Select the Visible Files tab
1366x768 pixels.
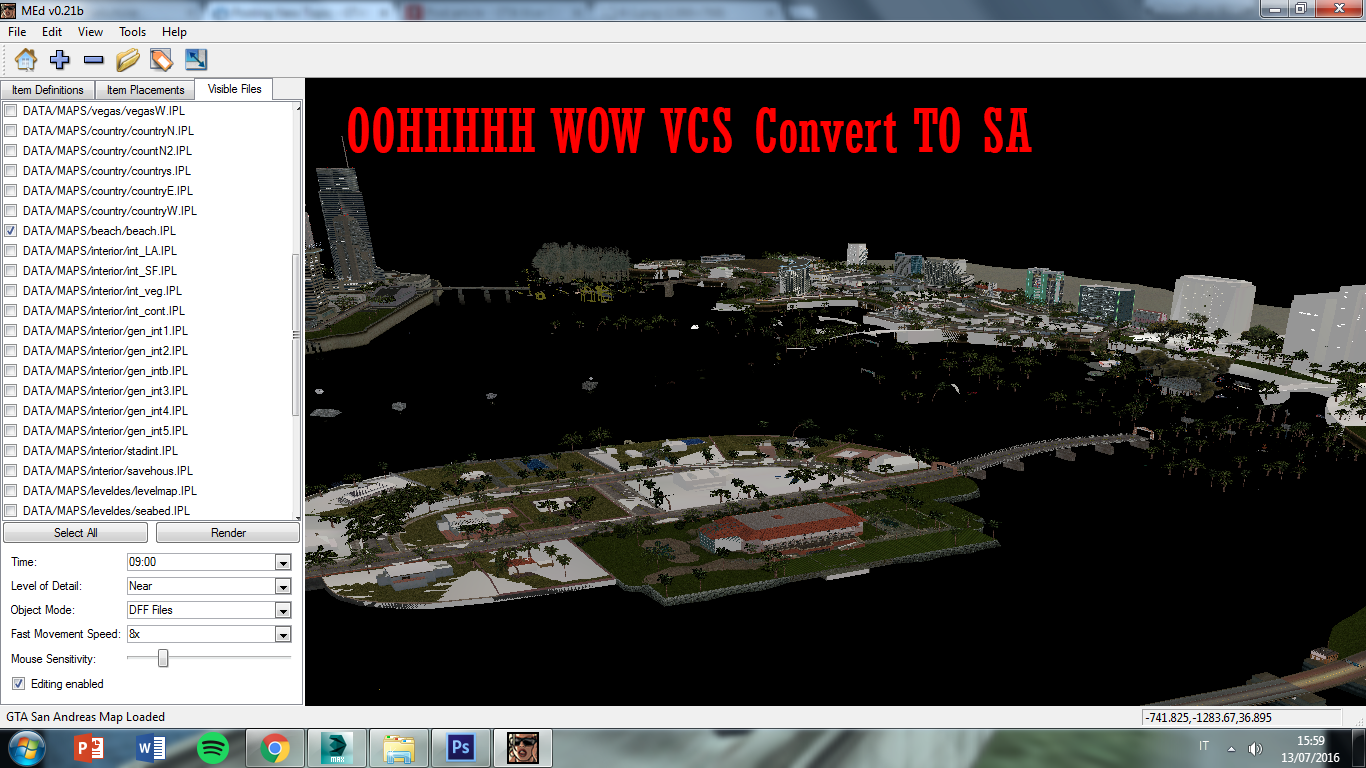click(x=234, y=89)
